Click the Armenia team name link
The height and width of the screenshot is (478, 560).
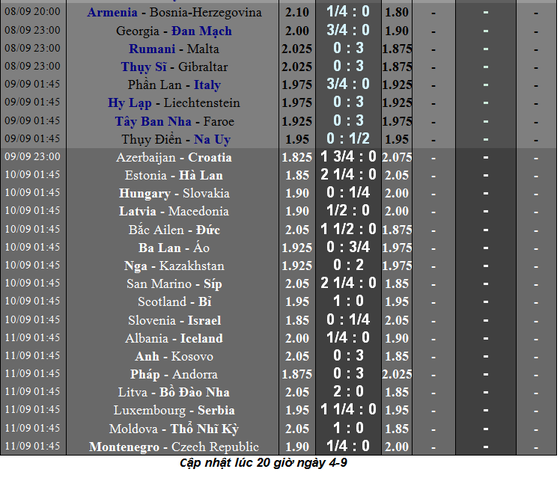pos(112,13)
